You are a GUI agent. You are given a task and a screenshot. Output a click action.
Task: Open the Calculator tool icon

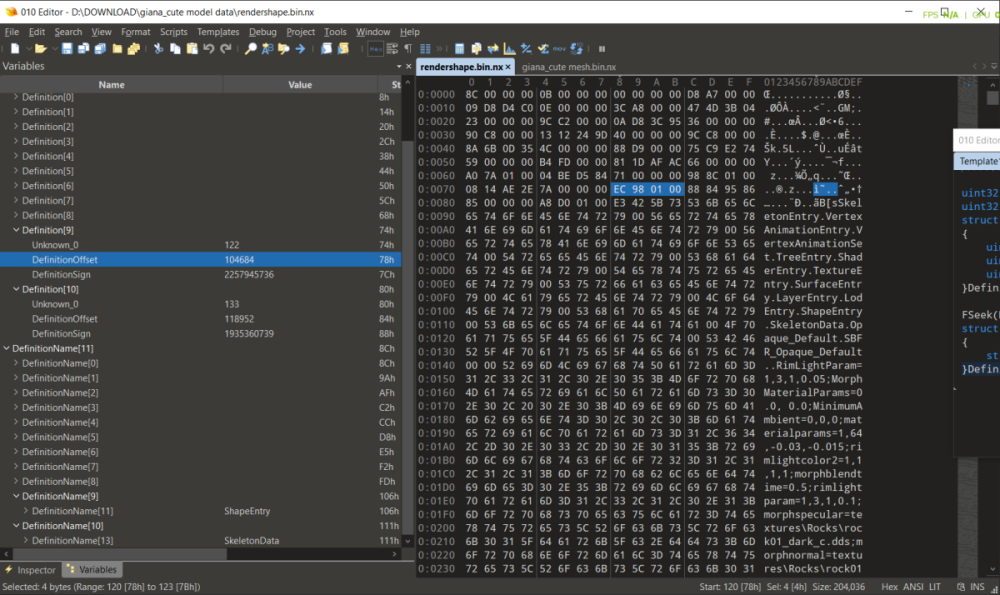point(459,49)
